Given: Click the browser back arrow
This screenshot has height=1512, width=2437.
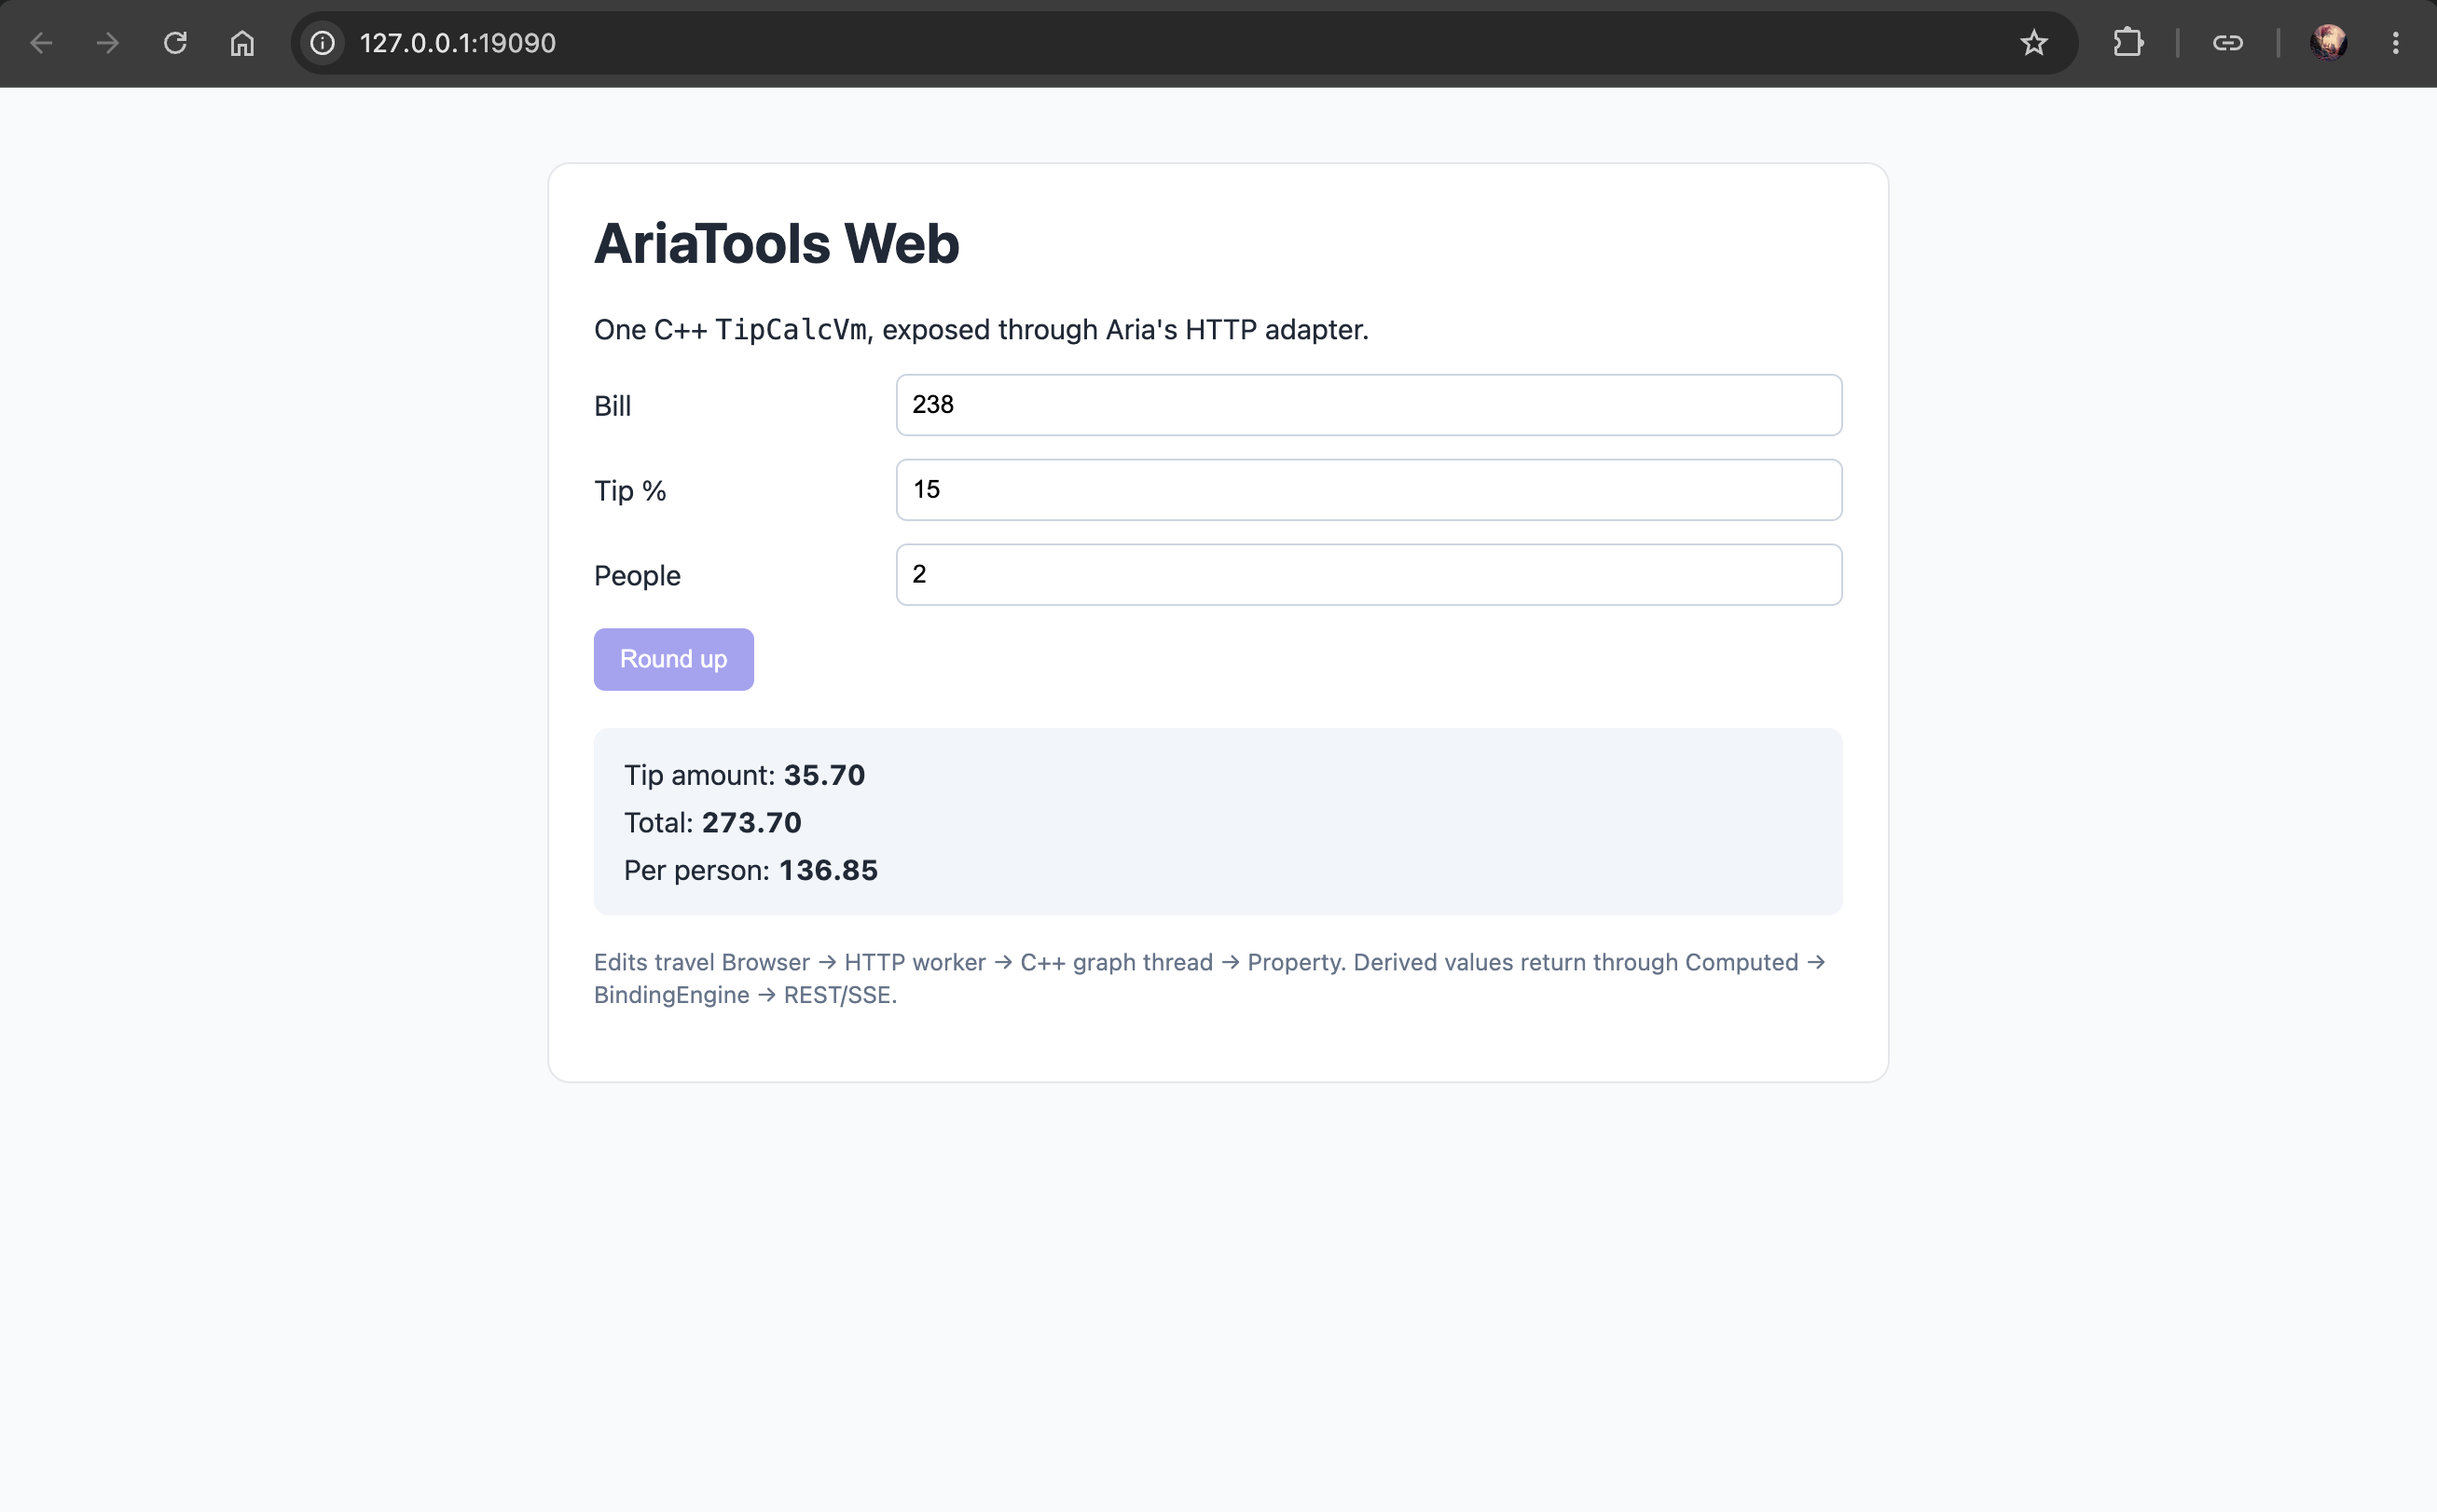Looking at the screenshot, I should 41,43.
